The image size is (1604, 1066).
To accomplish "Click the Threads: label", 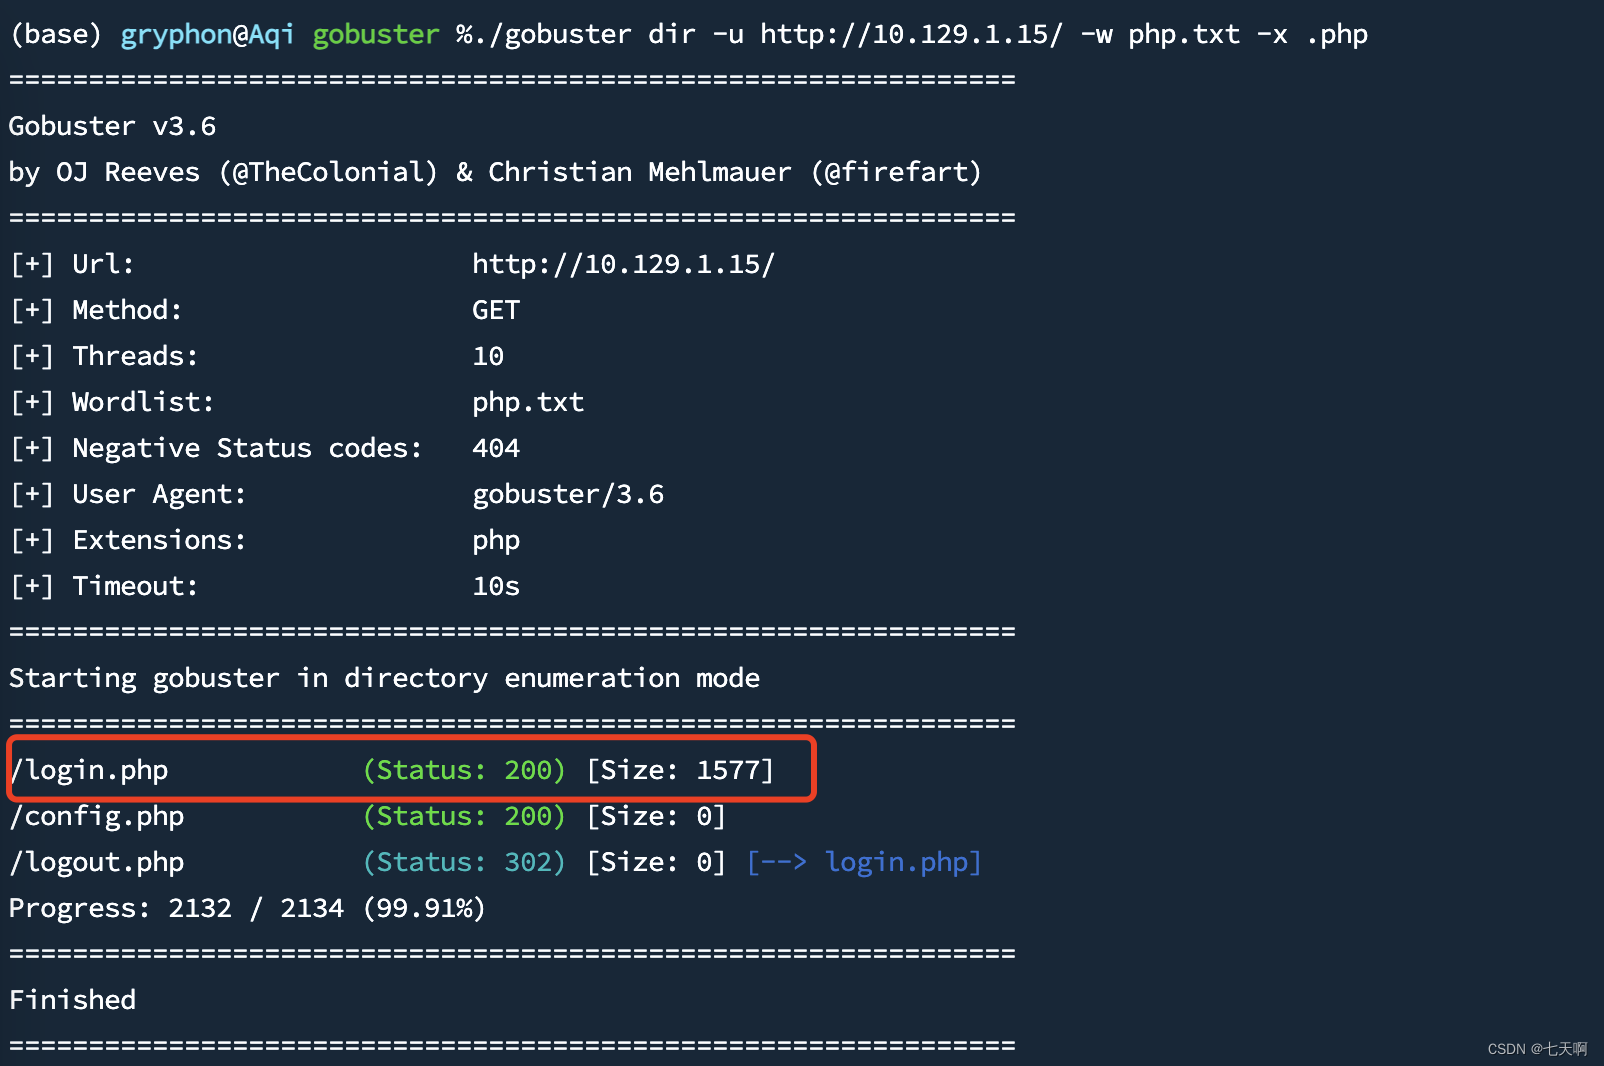I will pos(135,356).
